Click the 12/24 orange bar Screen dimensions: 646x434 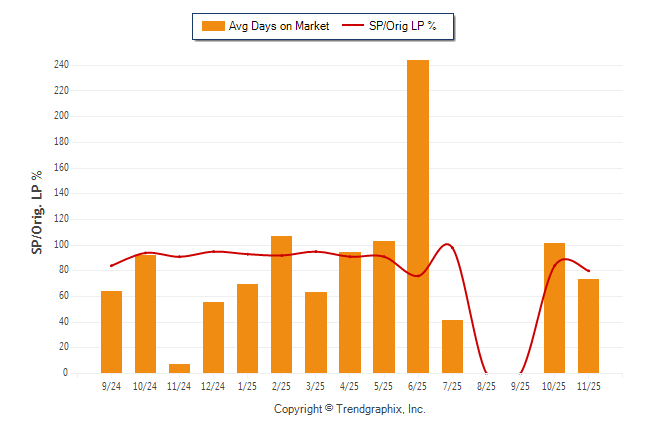click(x=213, y=337)
